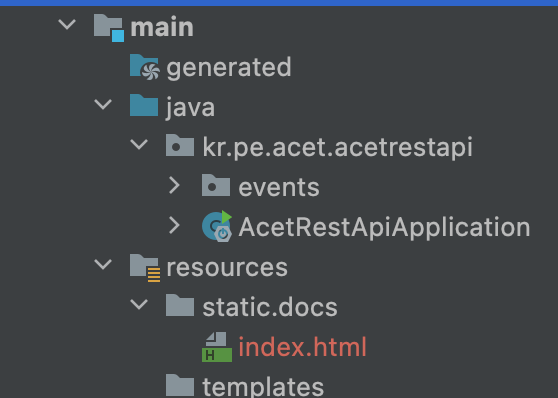Click the events package icon
Screen dimensions: 558x398
click(216, 185)
